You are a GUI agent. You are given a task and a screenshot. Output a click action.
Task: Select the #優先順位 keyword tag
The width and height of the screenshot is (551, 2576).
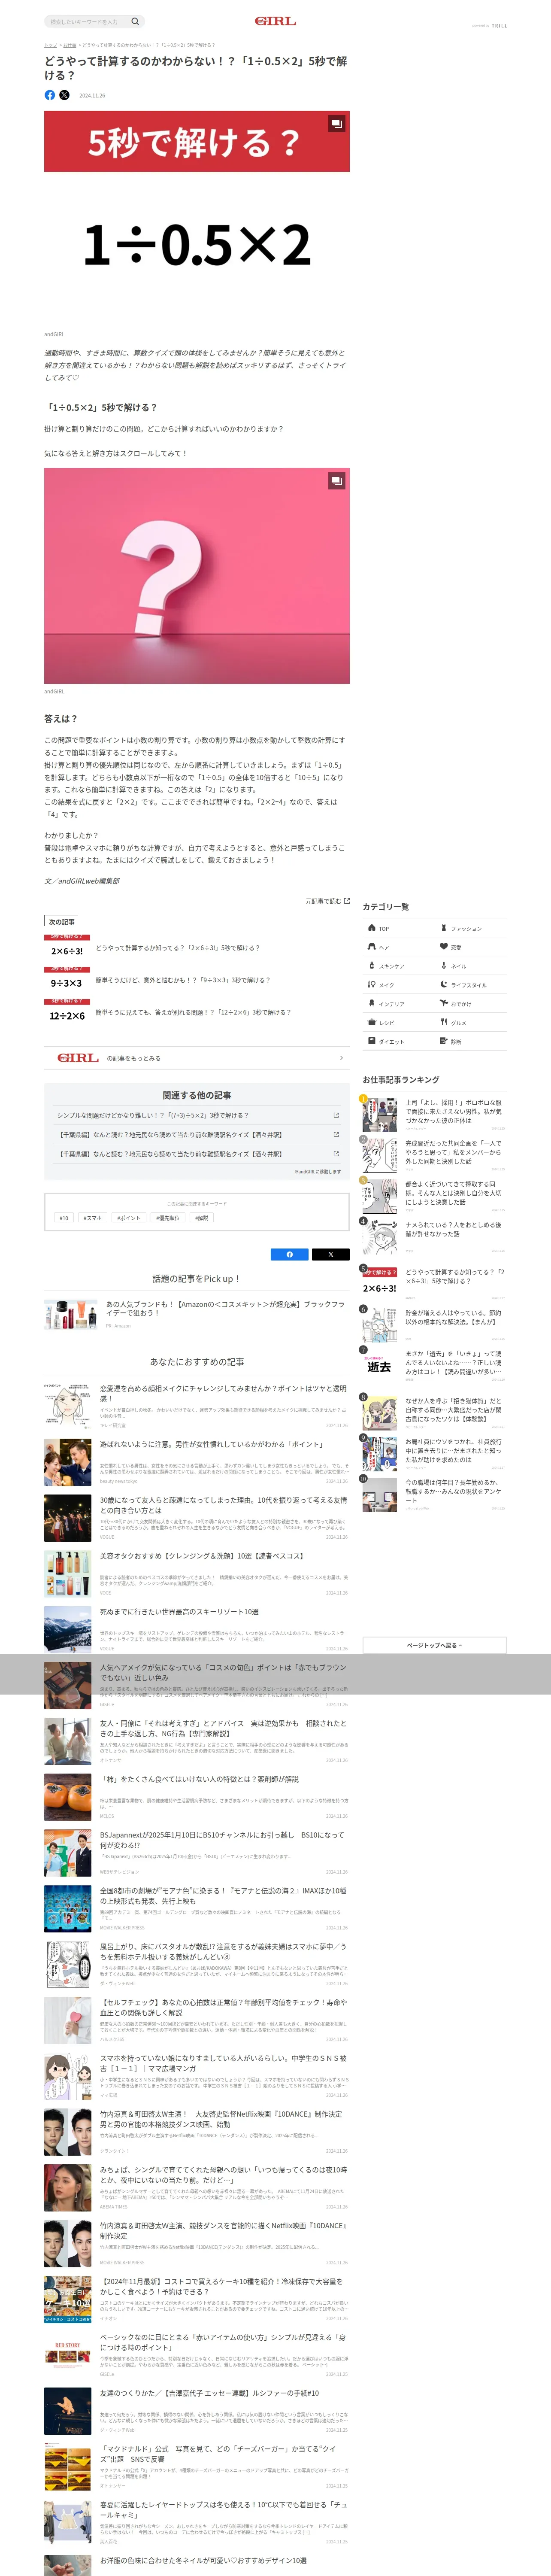coord(168,1218)
